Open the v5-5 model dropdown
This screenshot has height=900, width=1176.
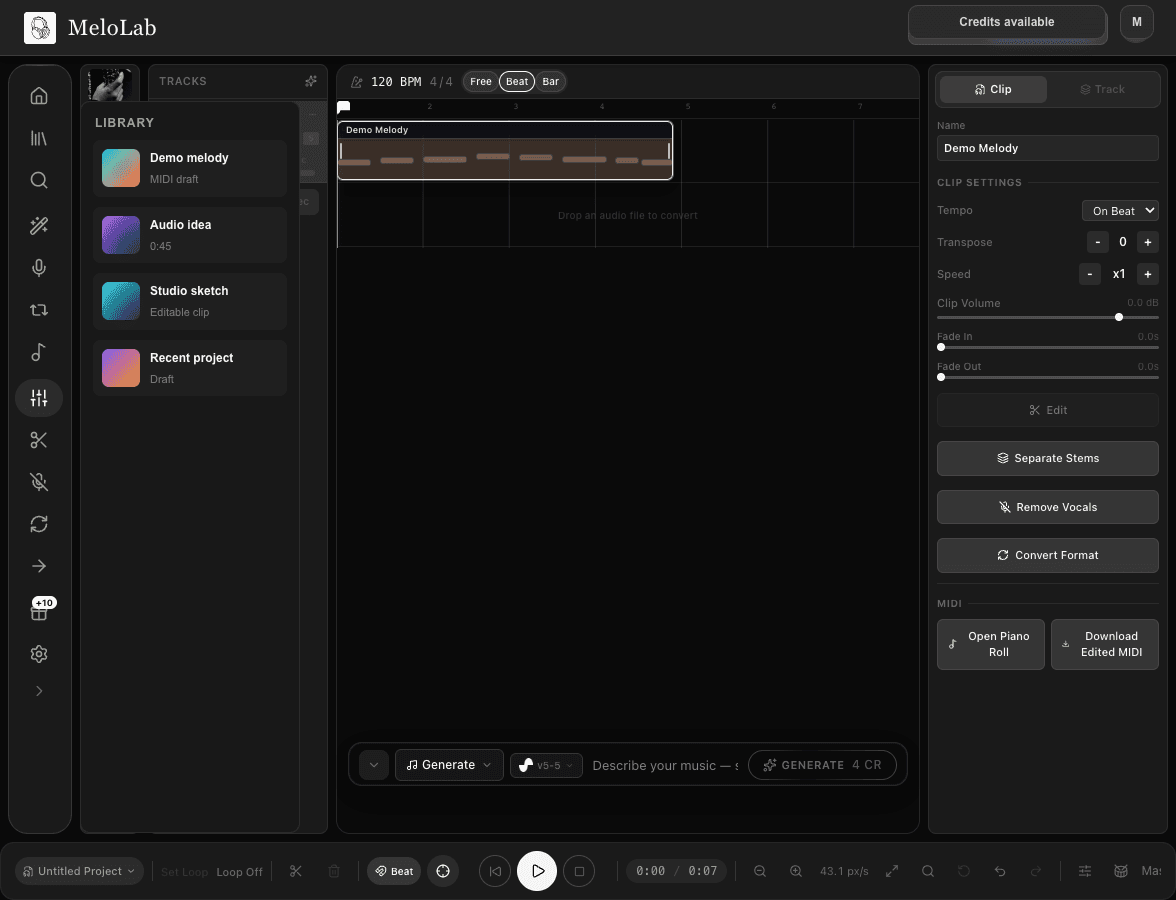point(546,765)
